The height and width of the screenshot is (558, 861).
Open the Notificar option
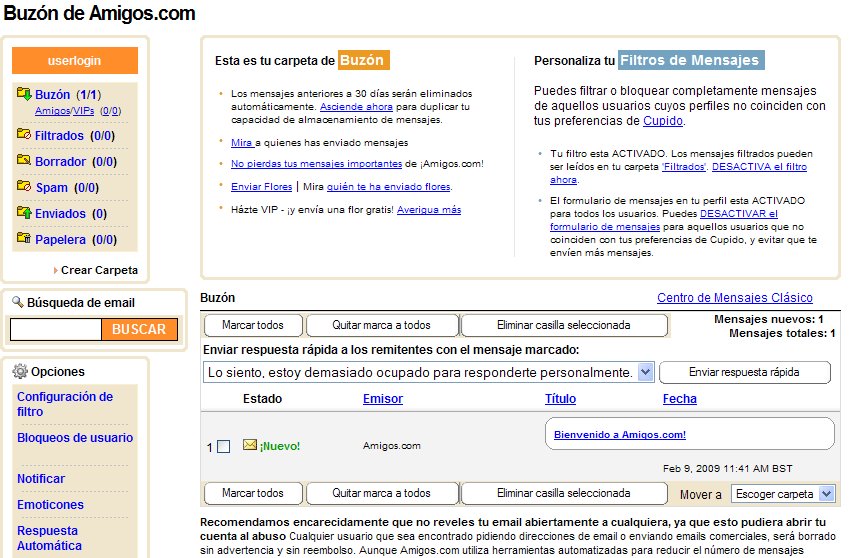[x=41, y=479]
